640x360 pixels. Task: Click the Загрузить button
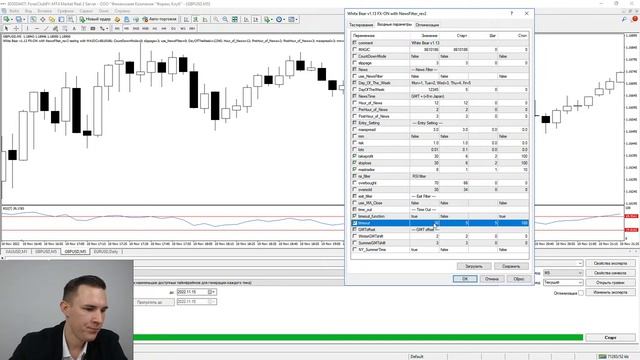pos(473,266)
